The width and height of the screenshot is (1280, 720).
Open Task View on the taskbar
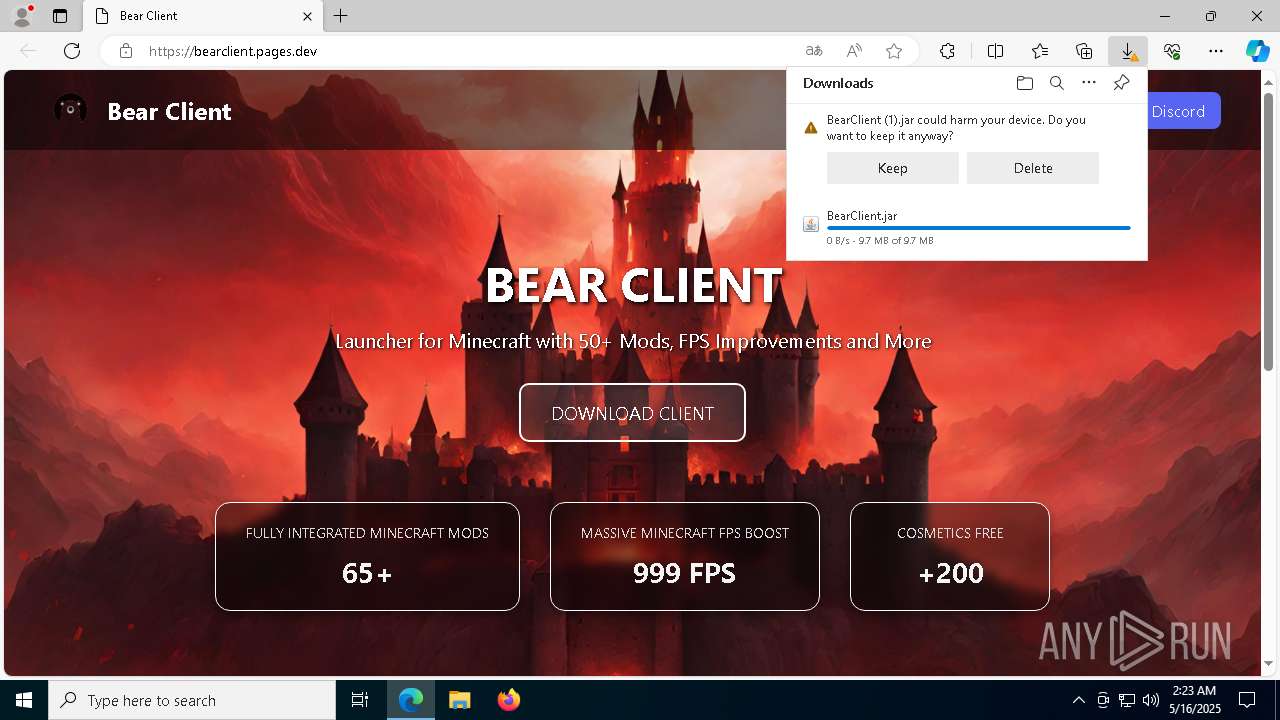[x=360, y=700]
